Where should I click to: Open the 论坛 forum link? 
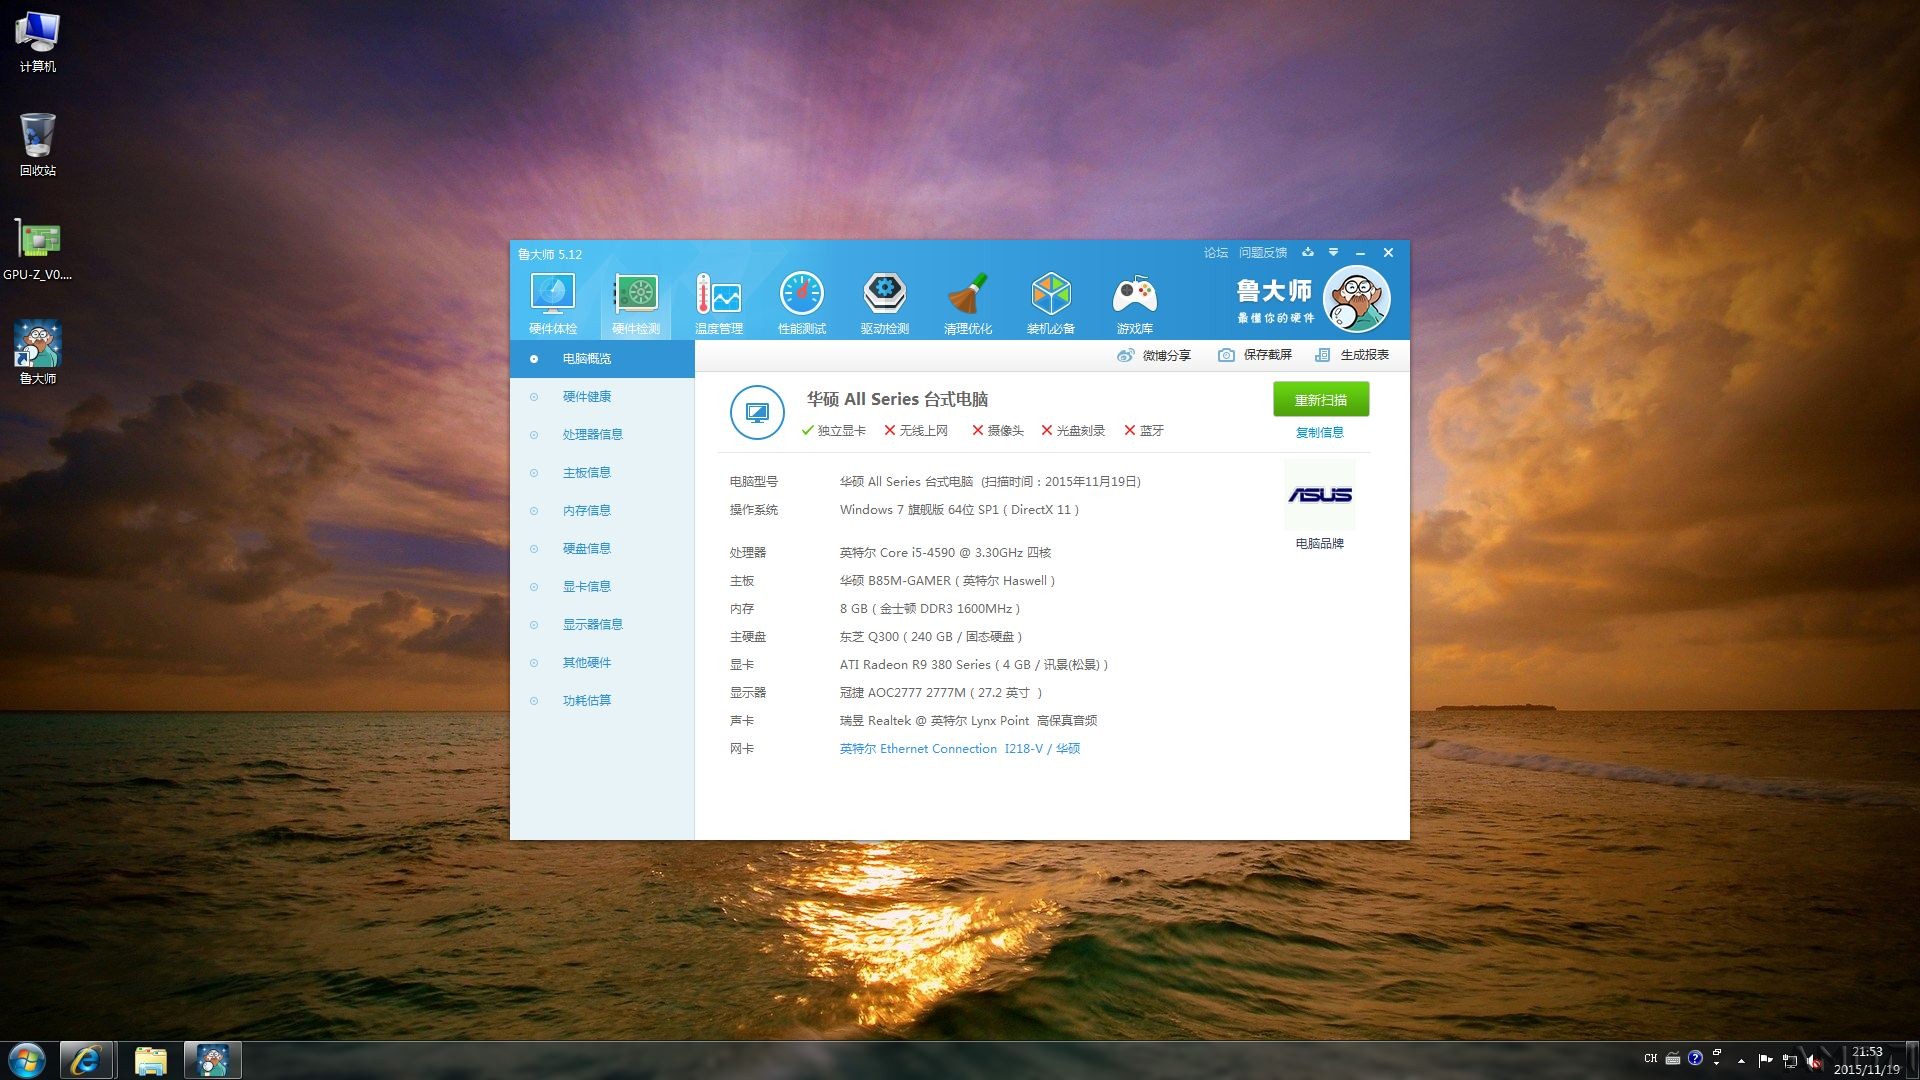tap(1215, 253)
